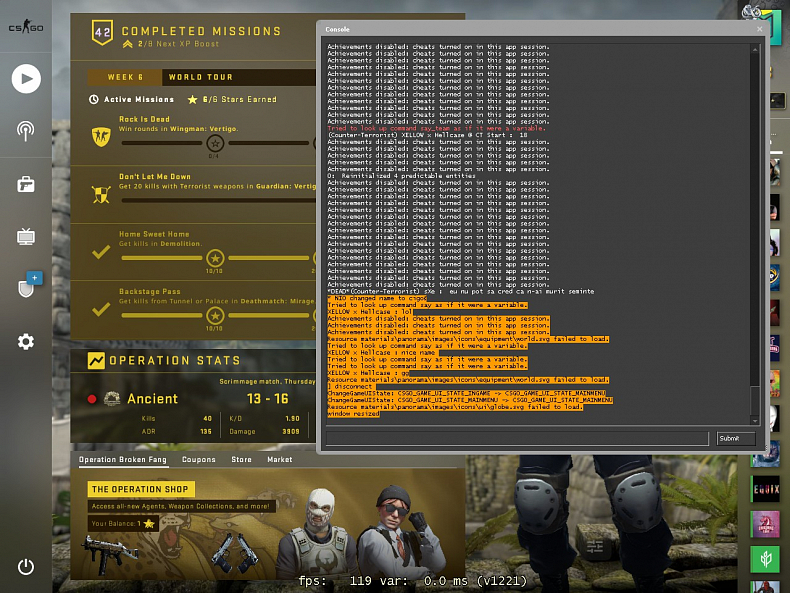Select the World Tour tab
The height and width of the screenshot is (593, 790).
point(201,77)
